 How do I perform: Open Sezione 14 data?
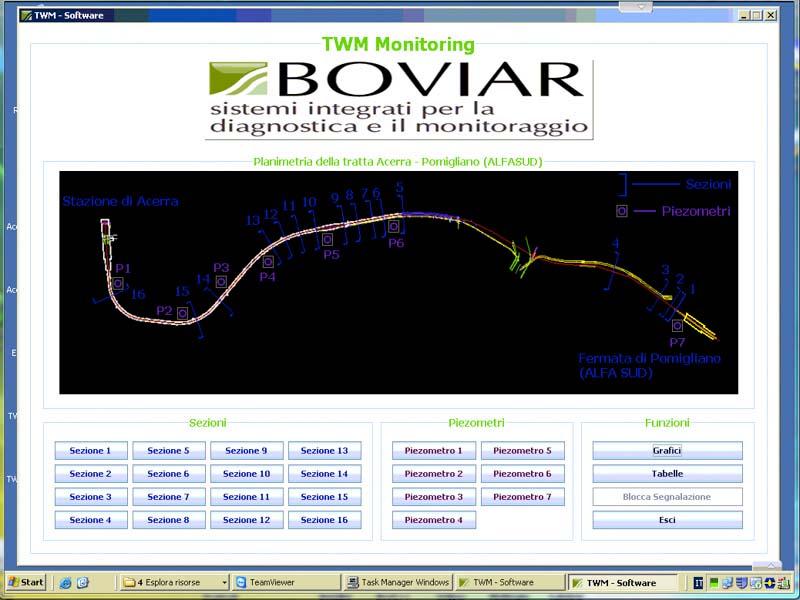point(324,473)
